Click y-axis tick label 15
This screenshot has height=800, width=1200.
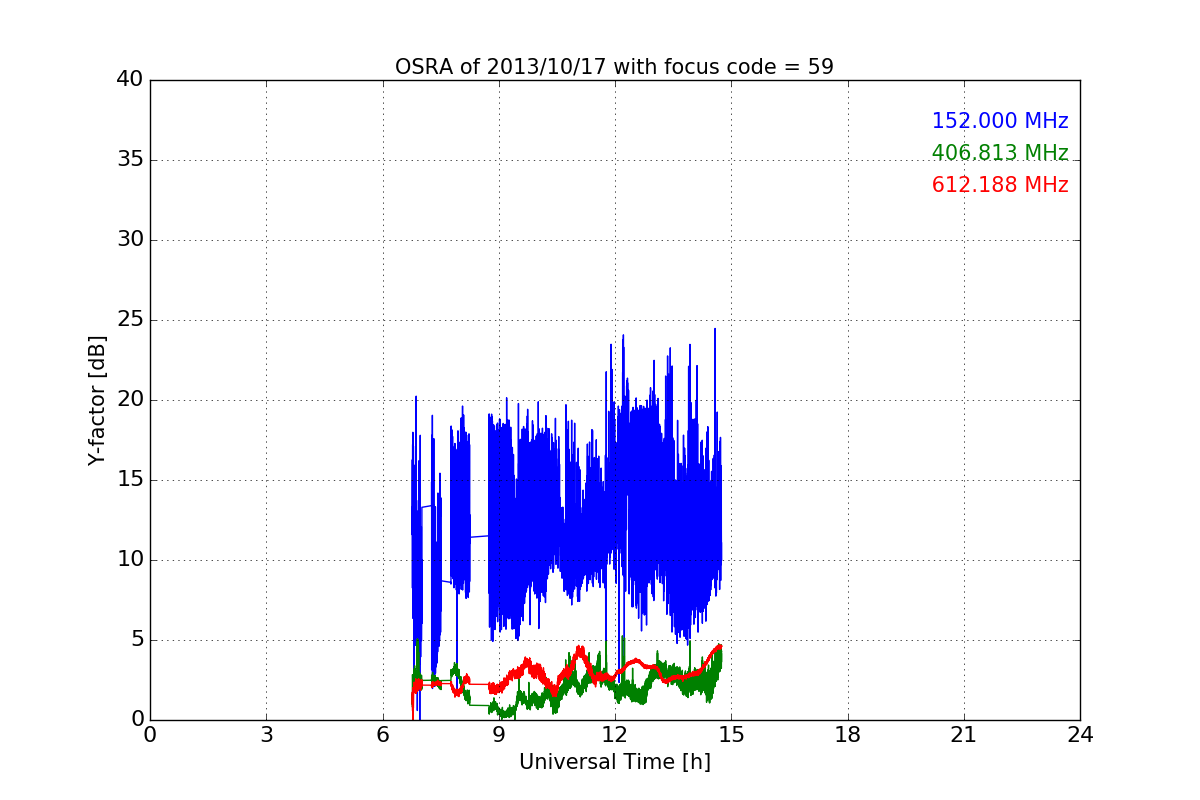coord(129,480)
